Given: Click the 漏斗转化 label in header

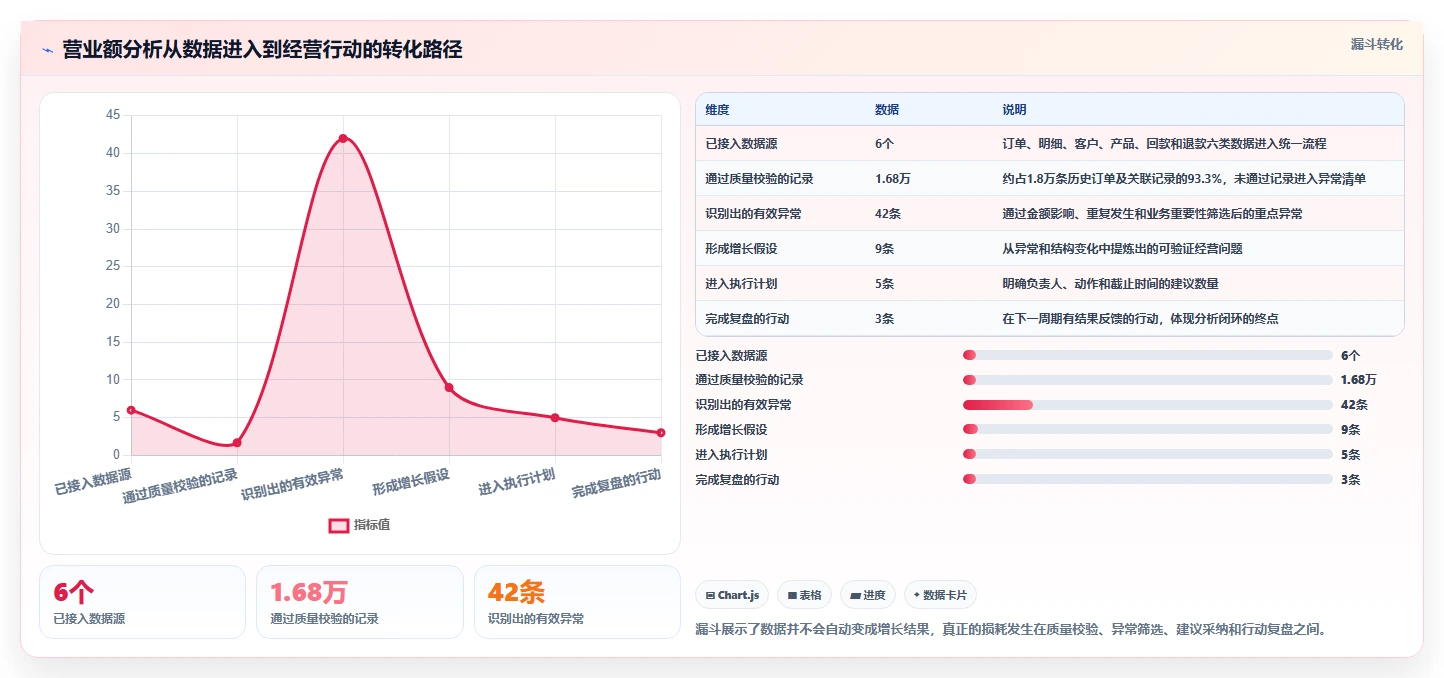Looking at the screenshot, I should pos(1376,44).
